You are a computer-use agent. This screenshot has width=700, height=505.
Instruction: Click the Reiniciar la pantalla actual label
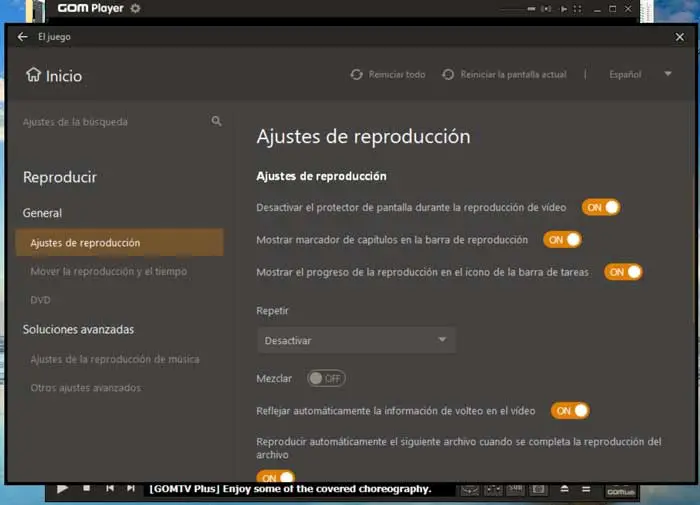click(x=513, y=75)
